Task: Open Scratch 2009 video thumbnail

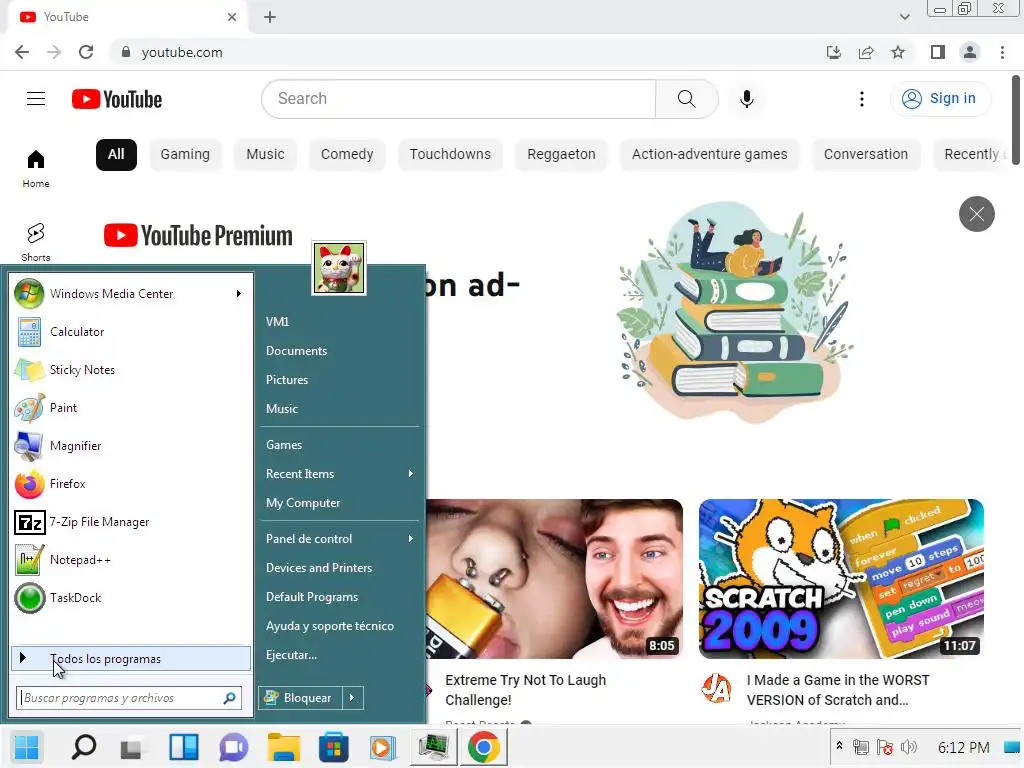Action: click(841, 579)
